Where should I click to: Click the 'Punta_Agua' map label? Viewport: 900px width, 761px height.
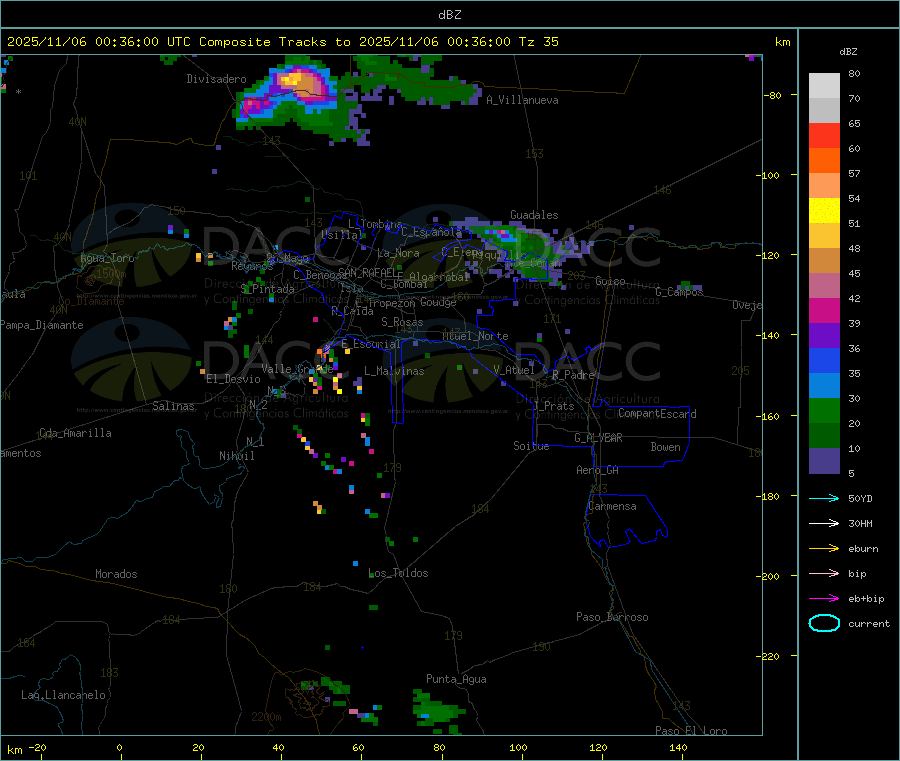click(x=456, y=679)
